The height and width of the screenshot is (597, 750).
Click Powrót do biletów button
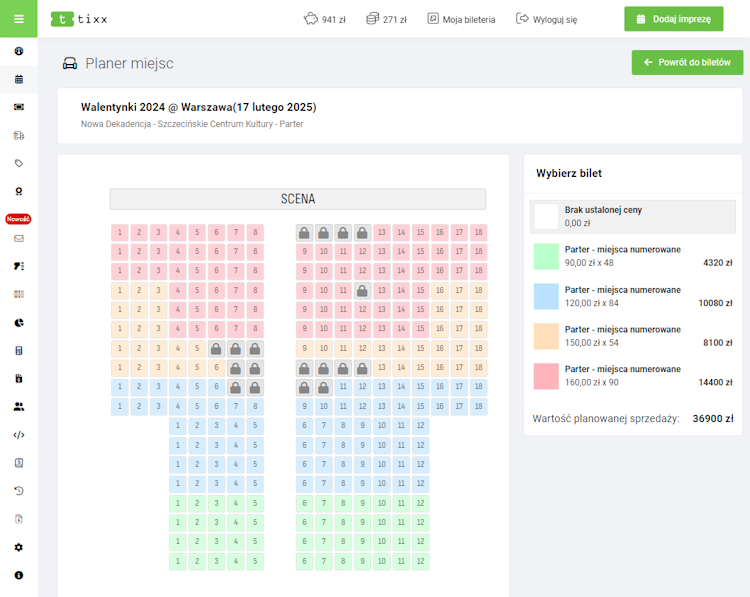click(687, 62)
